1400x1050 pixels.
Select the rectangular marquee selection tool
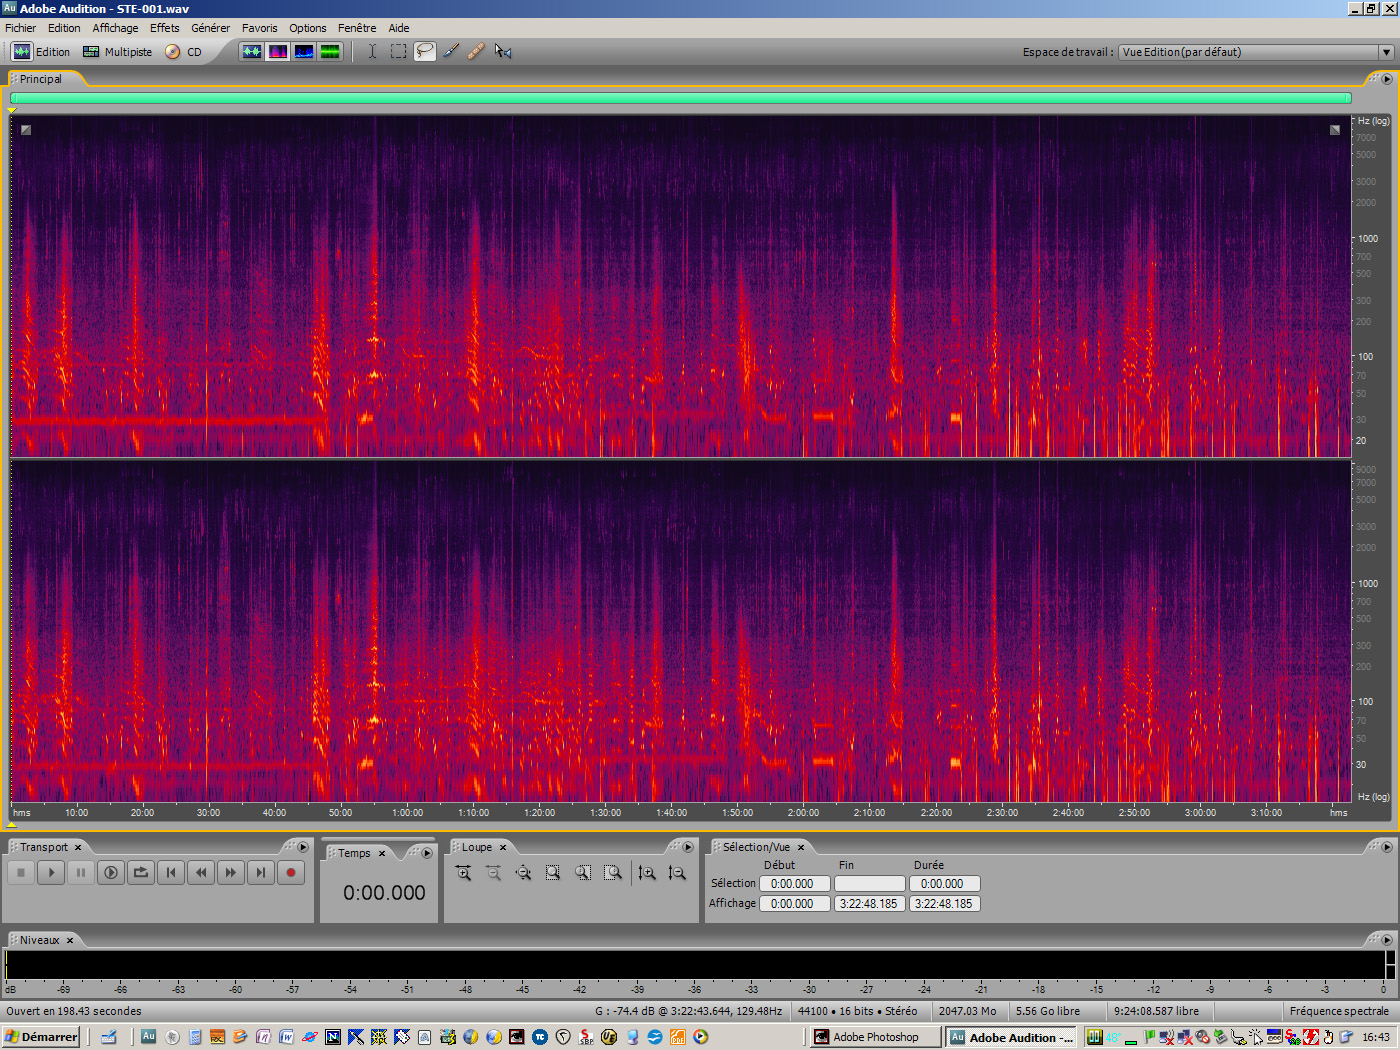tap(398, 51)
